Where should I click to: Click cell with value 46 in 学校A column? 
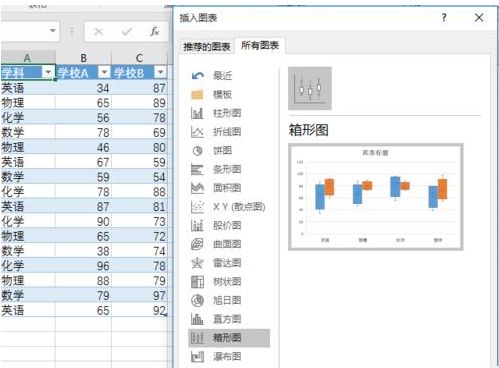(x=83, y=147)
